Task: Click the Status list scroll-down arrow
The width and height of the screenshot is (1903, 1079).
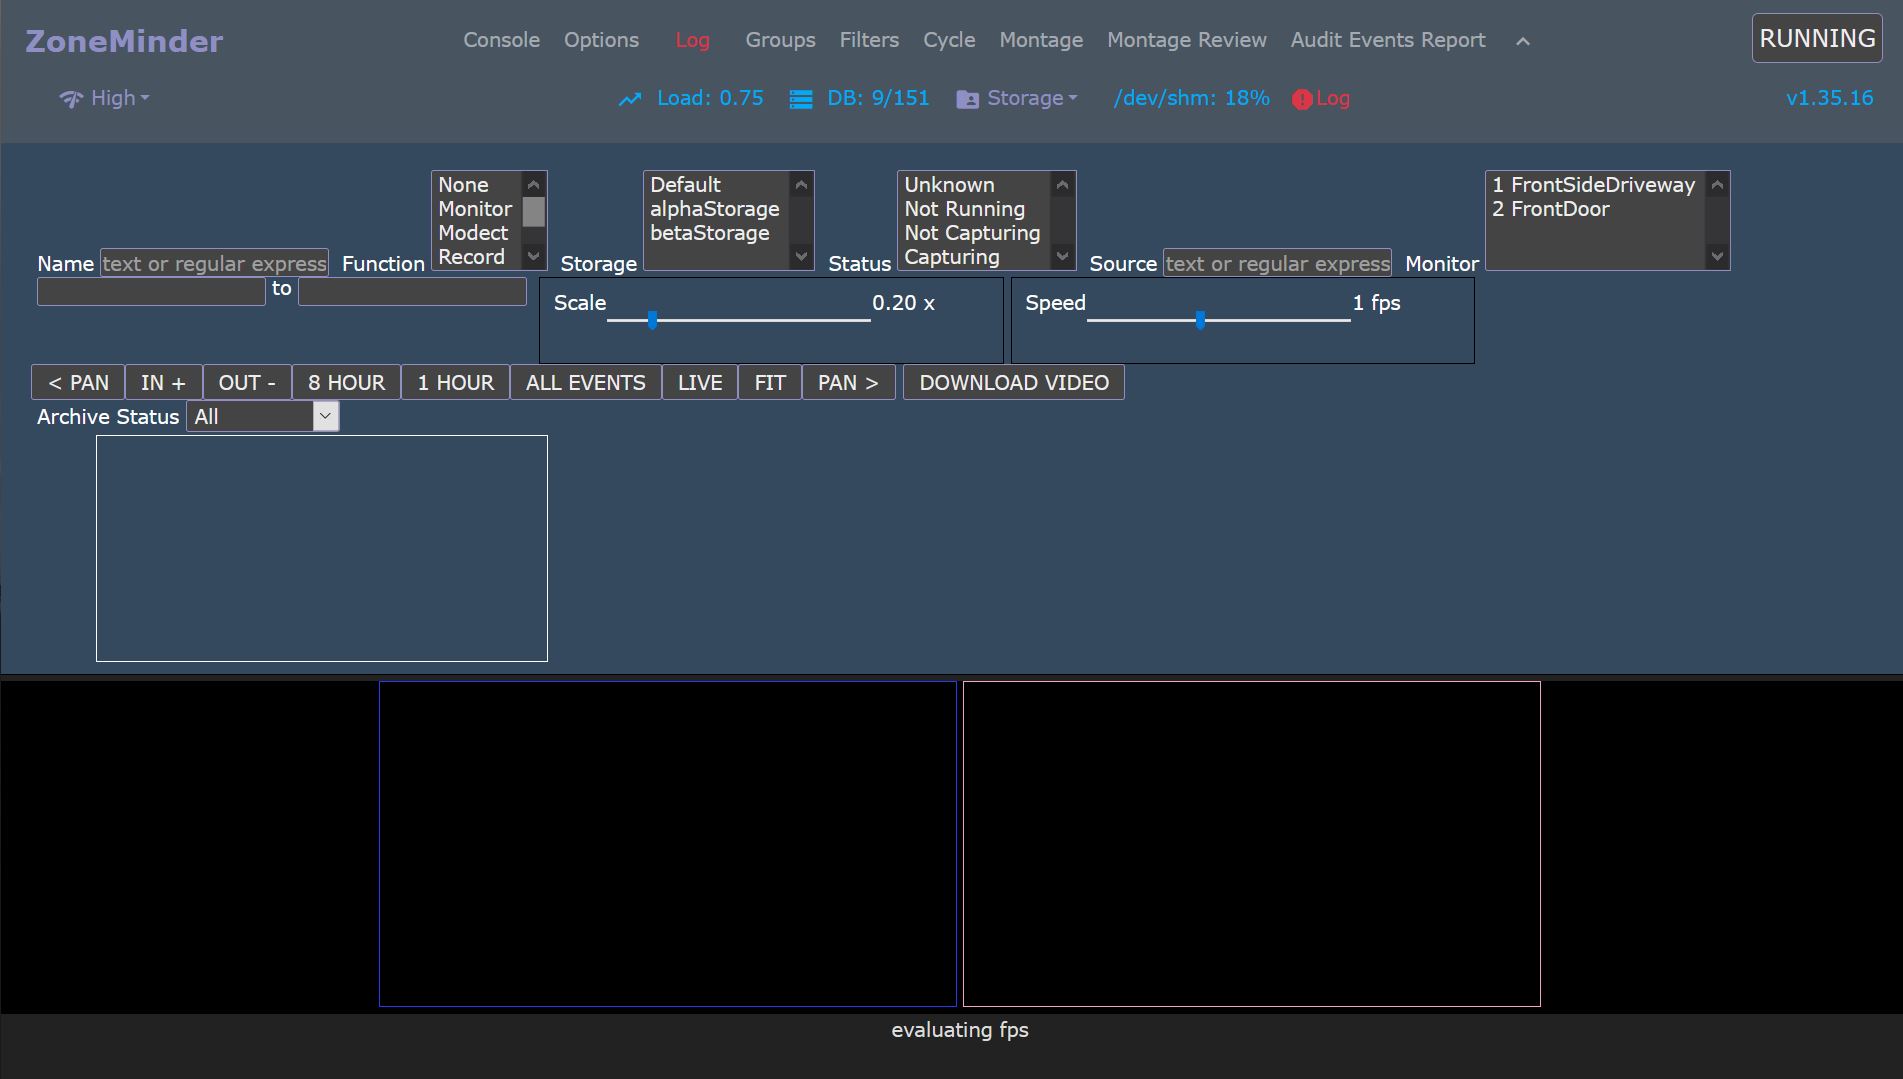Action: (x=1063, y=256)
